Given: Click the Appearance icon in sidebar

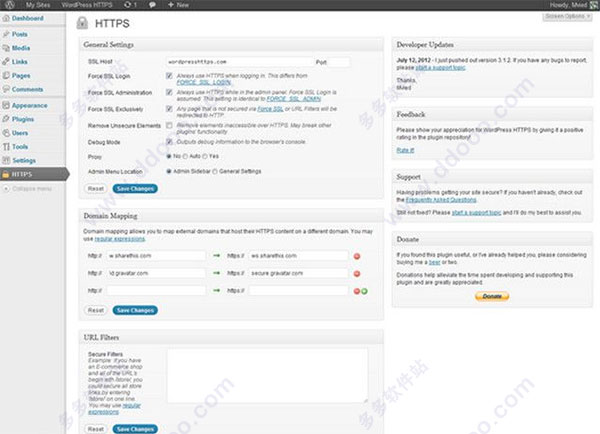Looking at the screenshot, I should (x=6, y=105).
